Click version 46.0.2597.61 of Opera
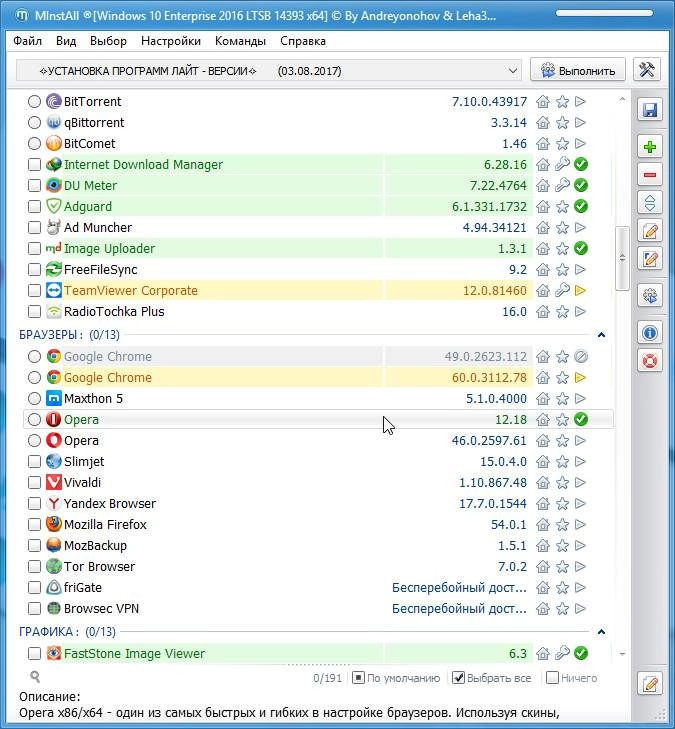The width and height of the screenshot is (675, 729). pos(489,441)
